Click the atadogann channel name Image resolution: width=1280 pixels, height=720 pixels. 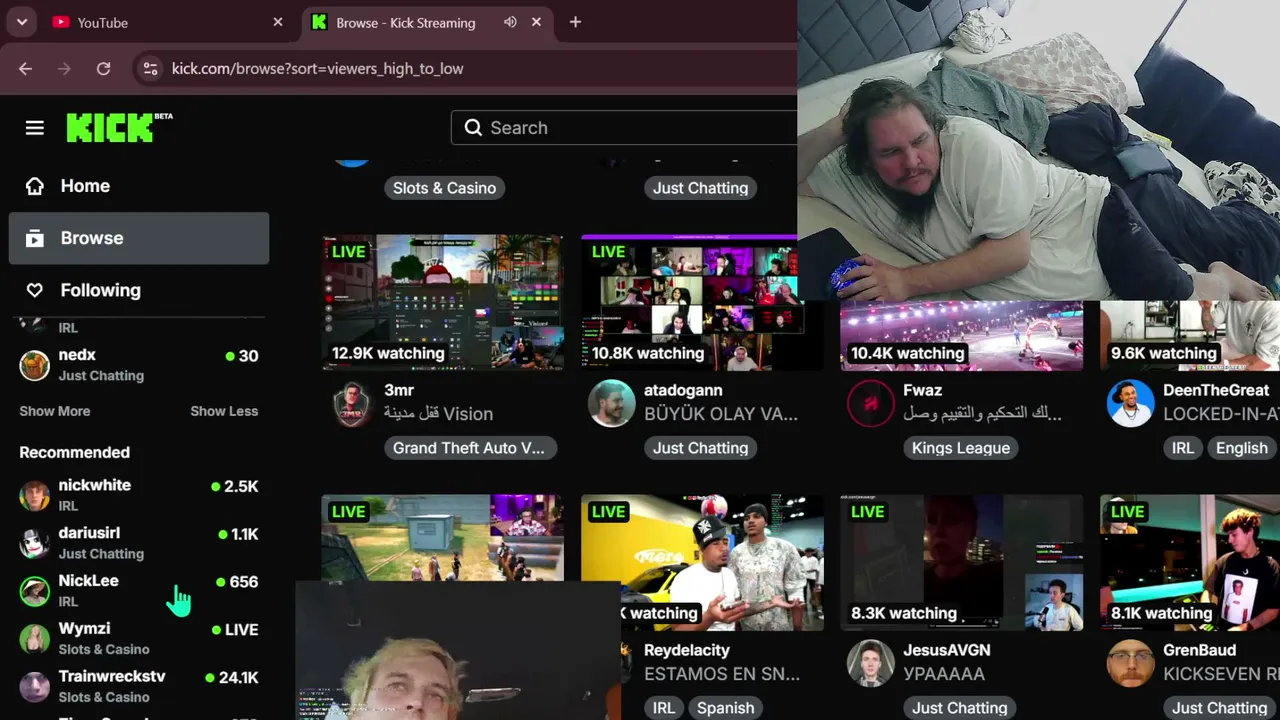point(683,390)
